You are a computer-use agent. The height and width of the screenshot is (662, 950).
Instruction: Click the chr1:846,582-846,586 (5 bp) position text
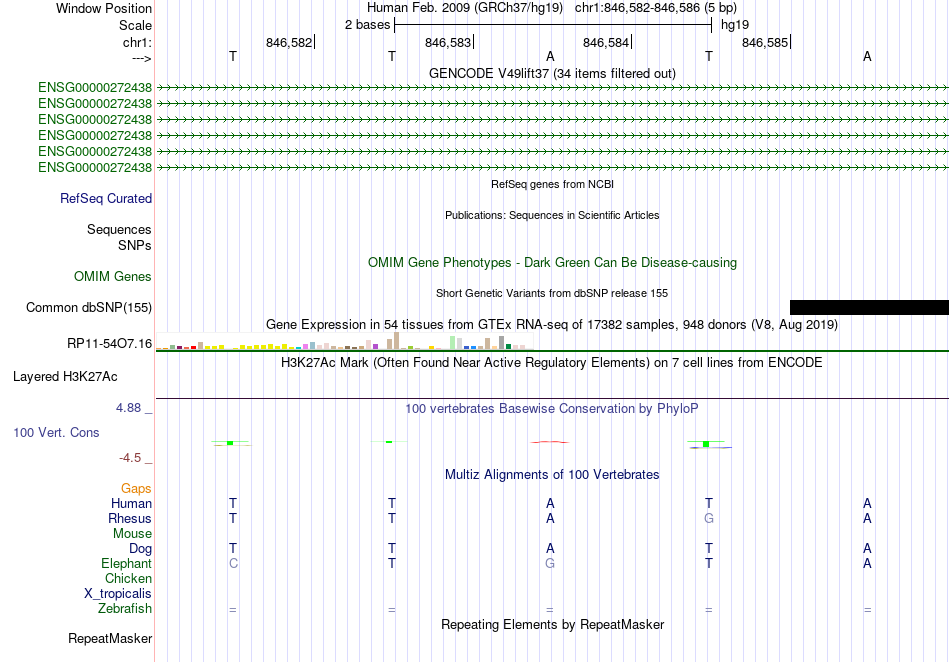pos(656,8)
